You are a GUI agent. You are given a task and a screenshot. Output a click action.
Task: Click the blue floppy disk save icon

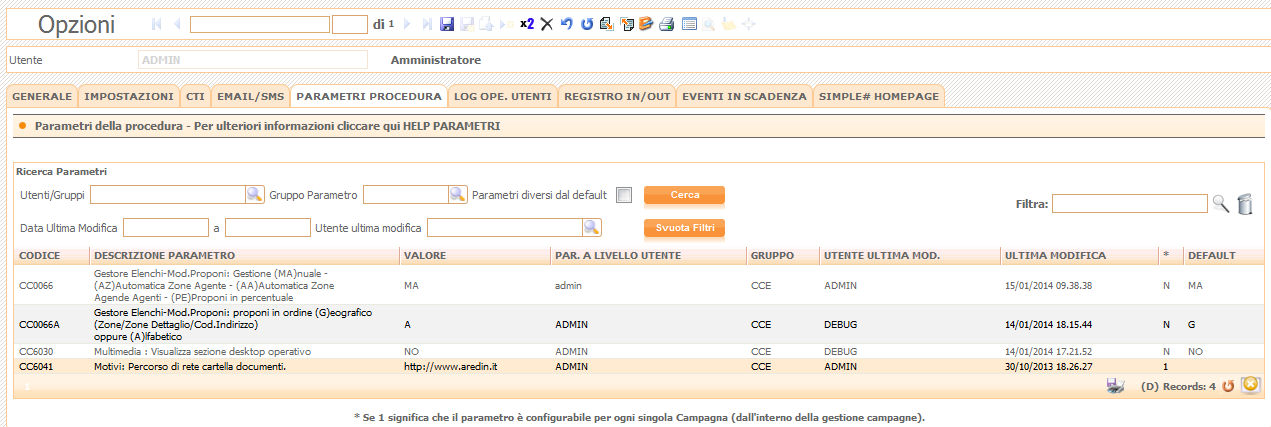(x=447, y=24)
